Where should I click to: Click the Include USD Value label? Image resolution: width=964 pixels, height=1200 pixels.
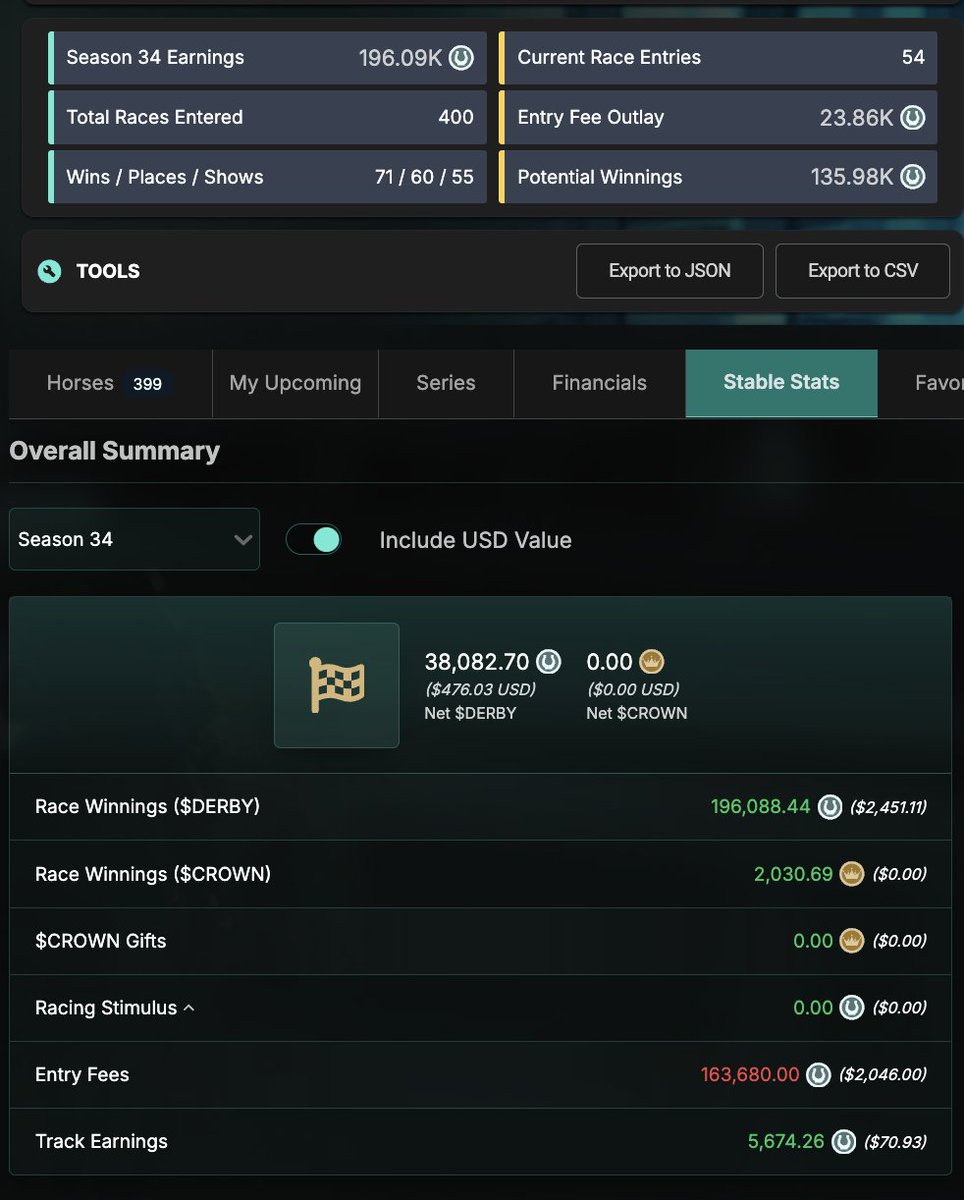click(476, 540)
